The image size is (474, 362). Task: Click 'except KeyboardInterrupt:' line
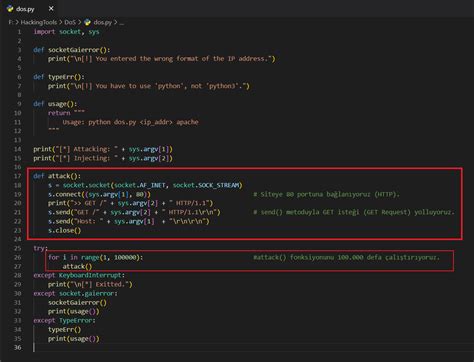pyautogui.click(x=79, y=275)
